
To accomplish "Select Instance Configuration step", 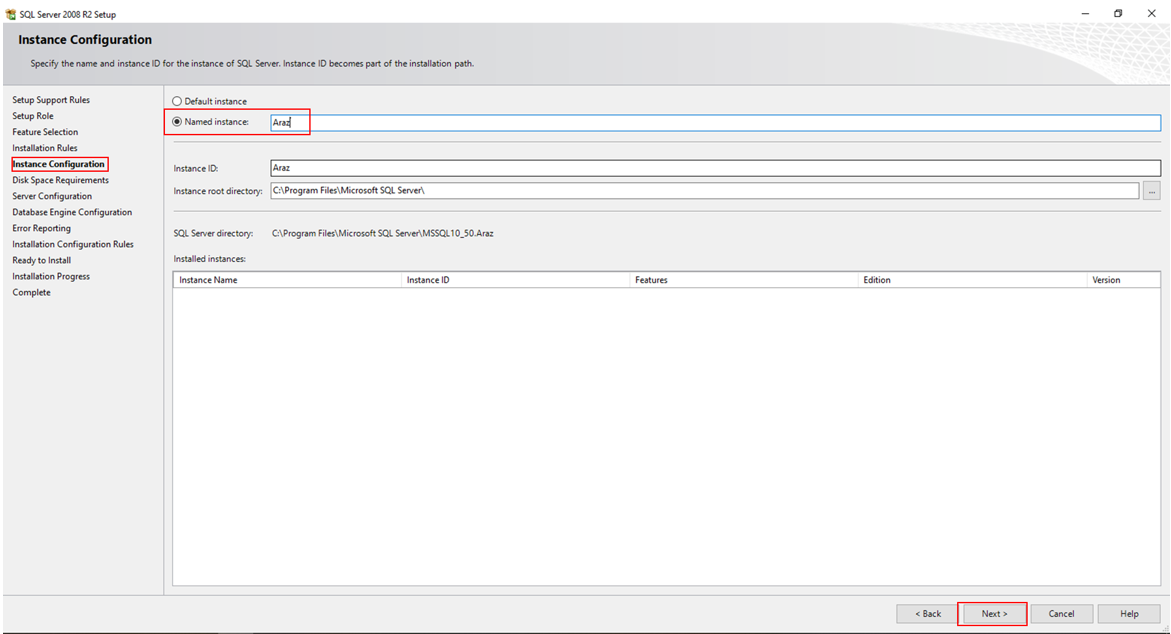I will [x=58, y=164].
